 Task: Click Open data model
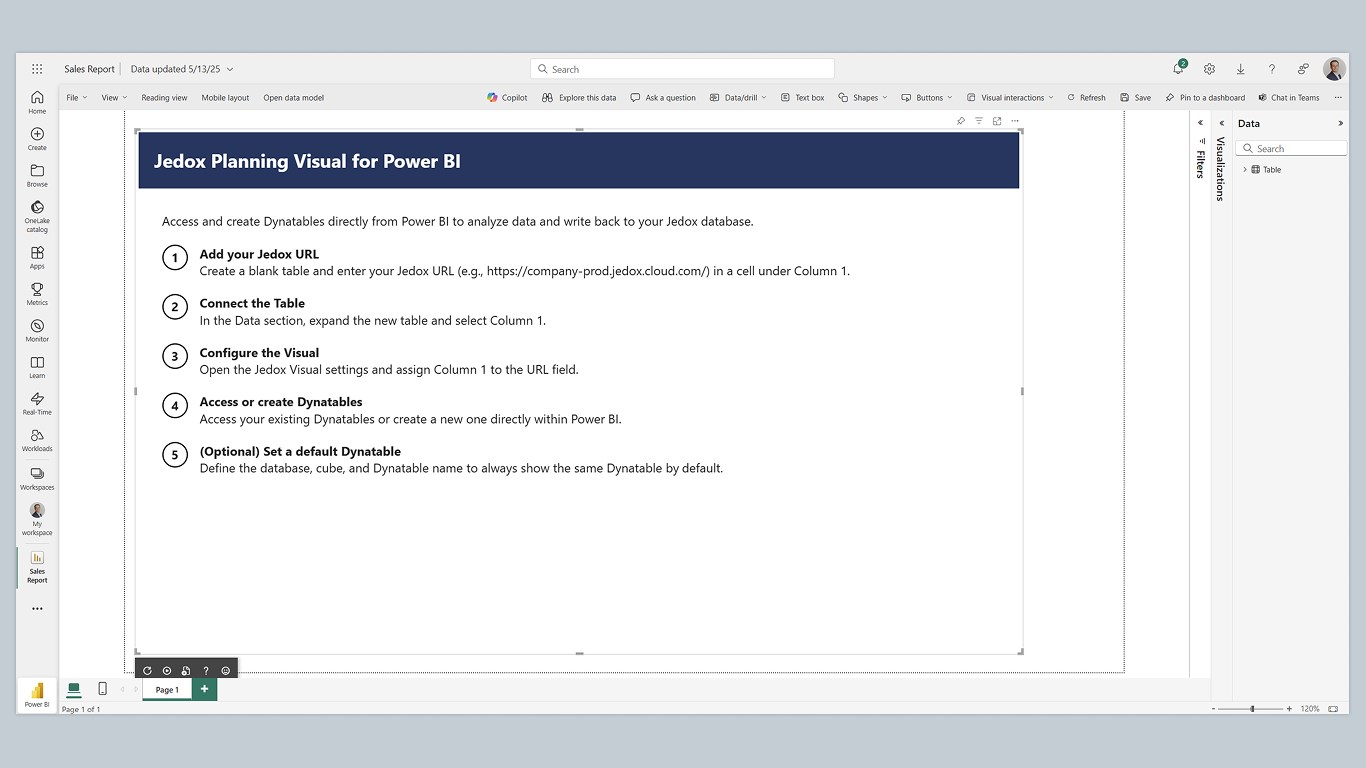click(293, 98)
